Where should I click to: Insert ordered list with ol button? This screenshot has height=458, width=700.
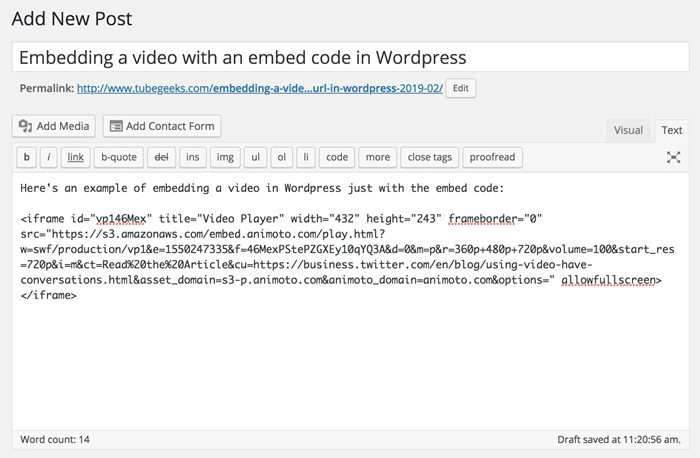tap(282, 157)
